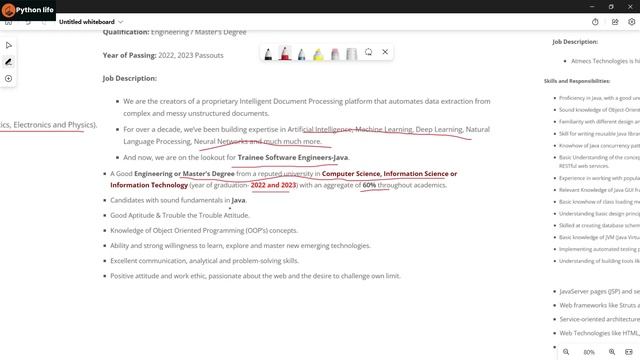Click the Qualification label at top

(x=126, y=32)
